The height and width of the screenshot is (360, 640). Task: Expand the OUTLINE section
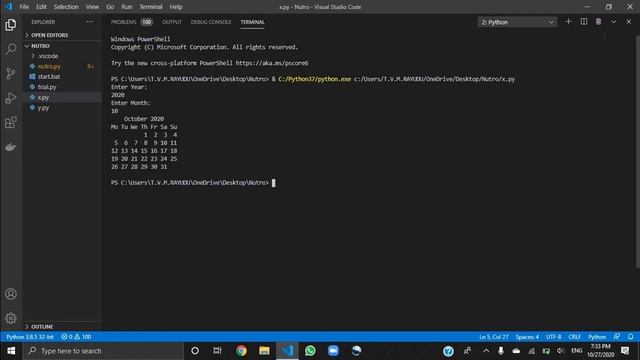(42, 327)
